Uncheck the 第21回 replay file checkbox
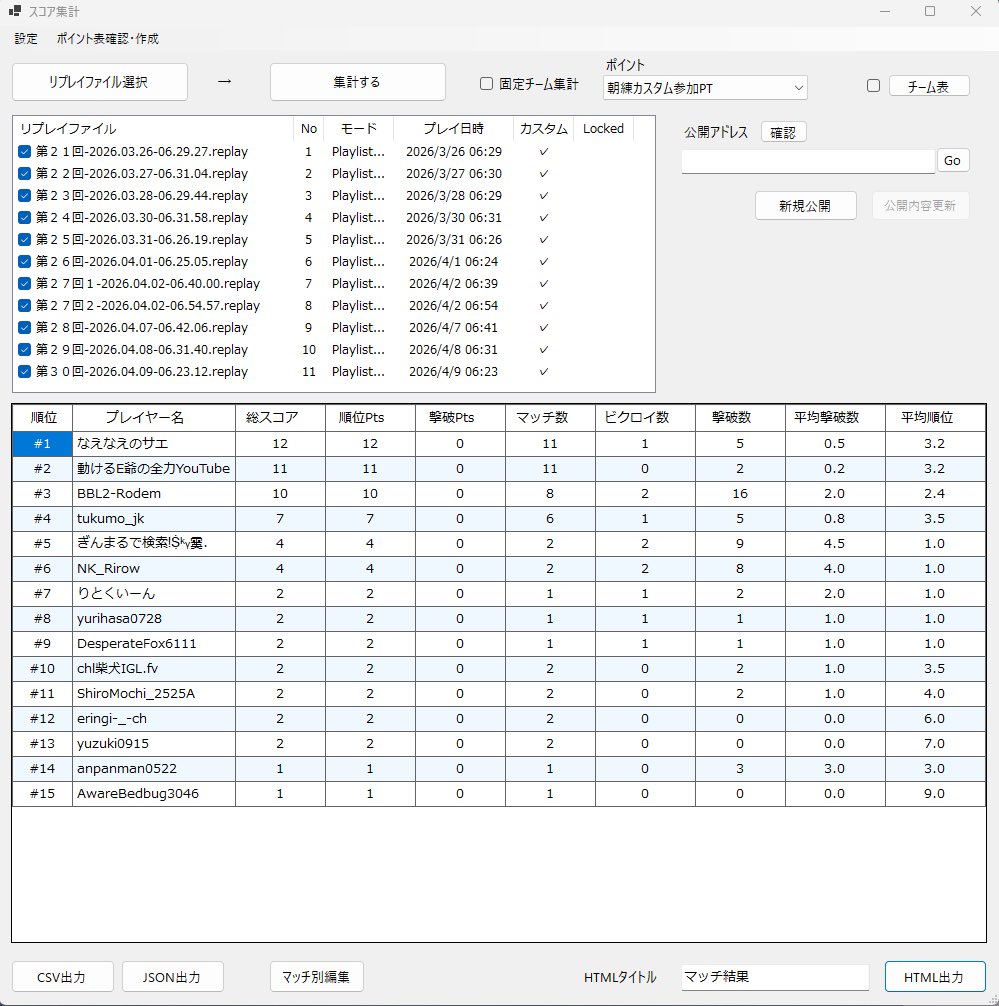Viewport: 999px width, 1006px height. point(24,152)
